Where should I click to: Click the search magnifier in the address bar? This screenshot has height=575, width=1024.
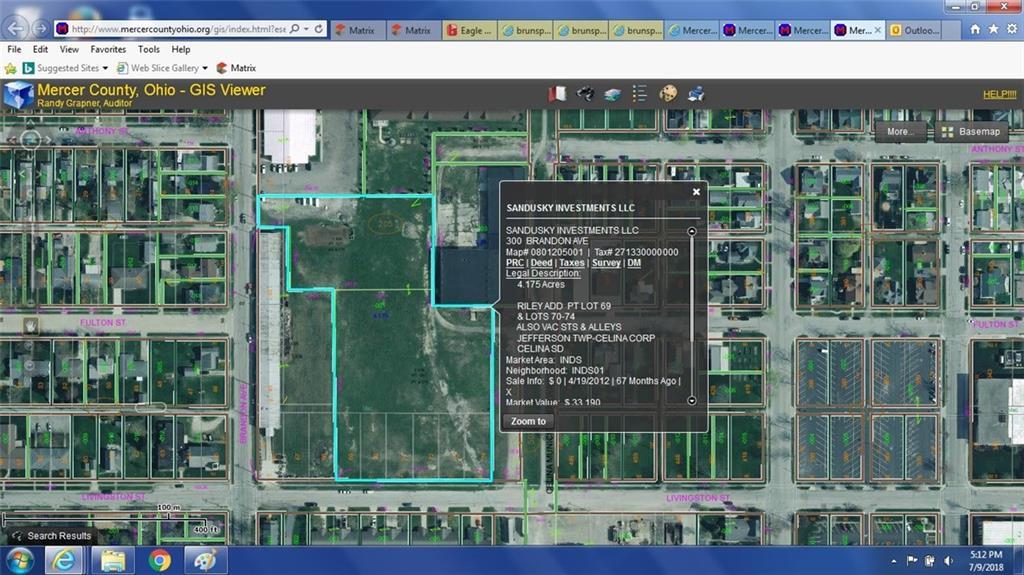tap(295, 29)
